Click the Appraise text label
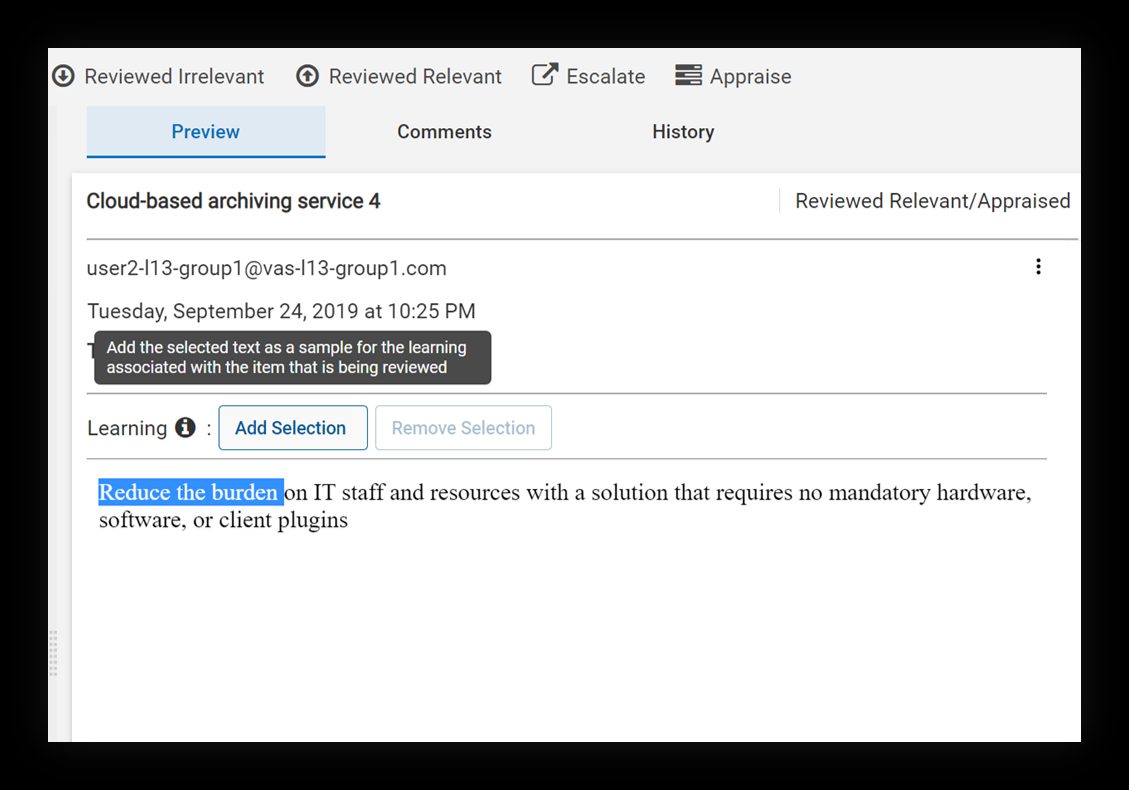 750,77
